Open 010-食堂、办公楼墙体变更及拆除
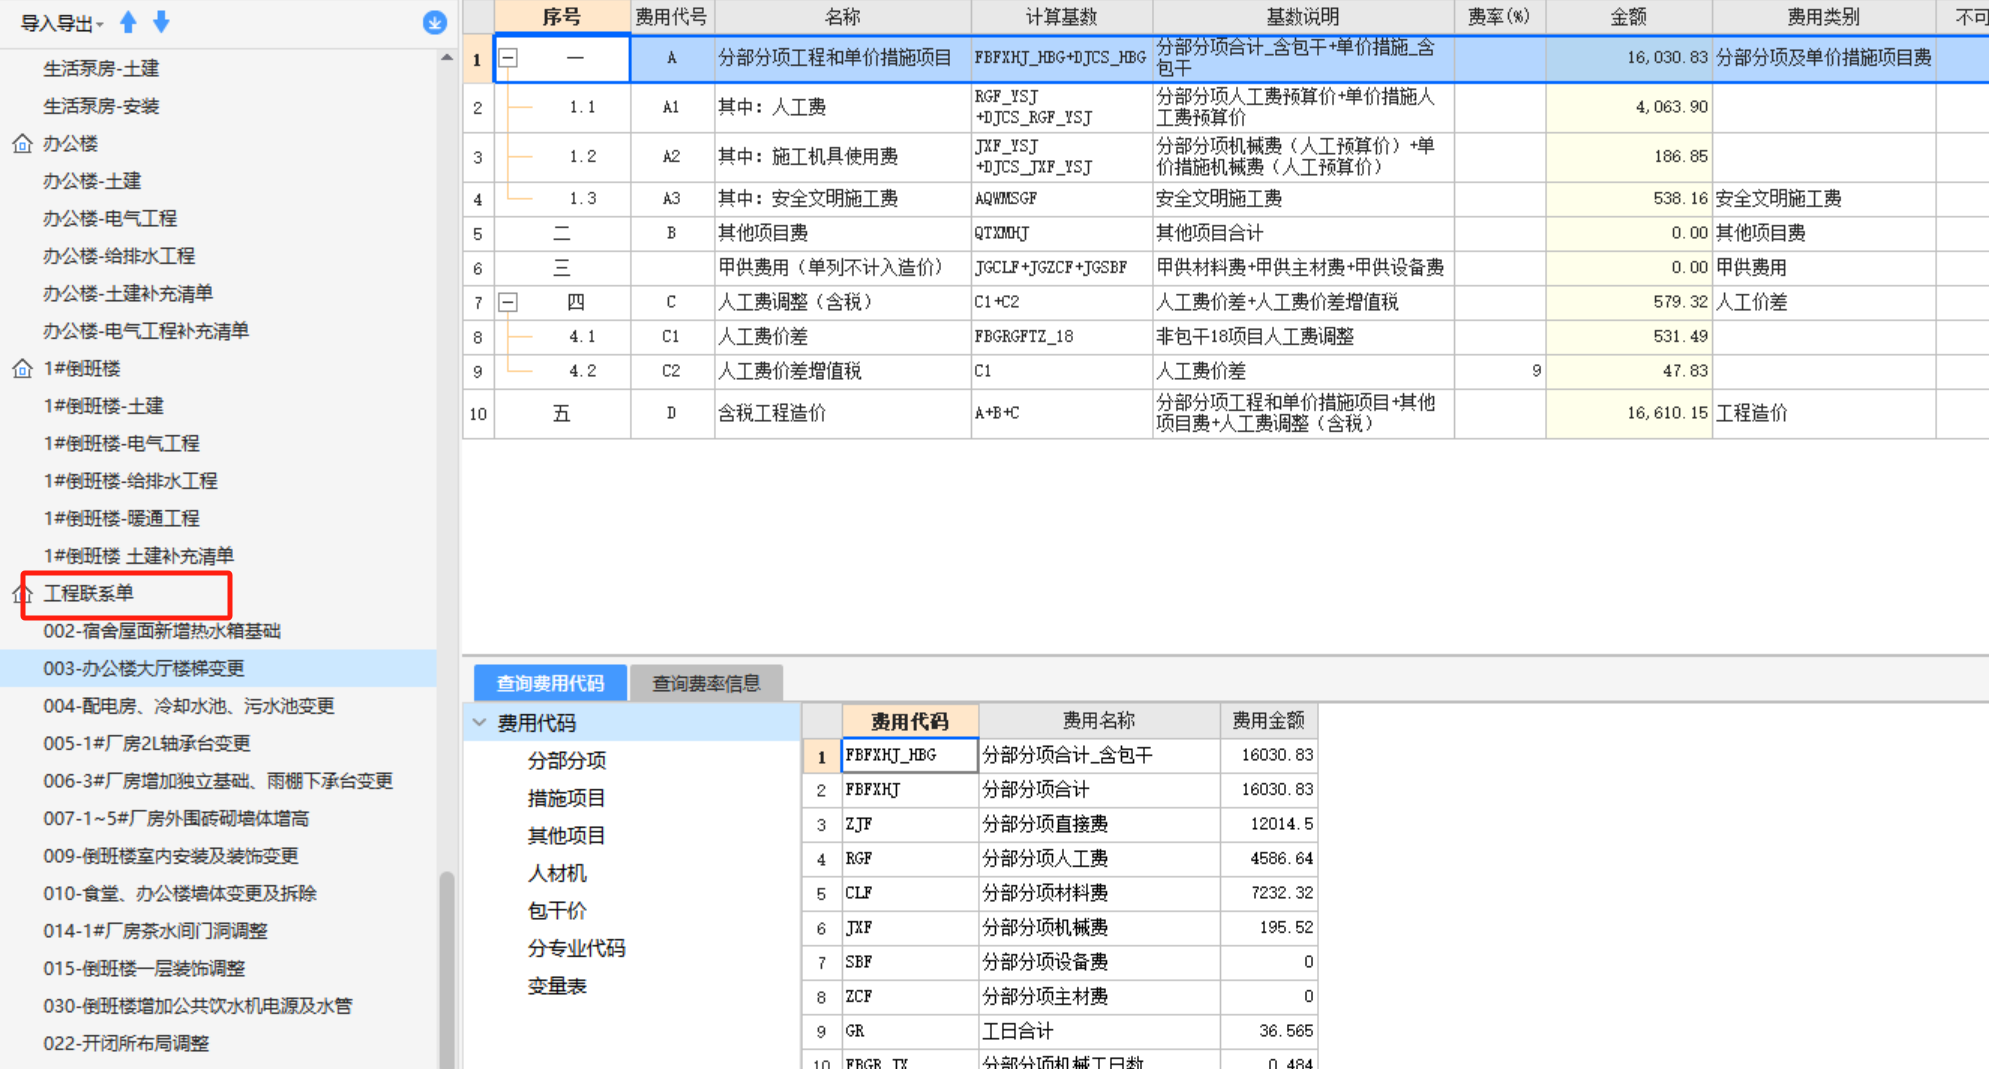This screenshot has width=1989, height=1069. [x=180, y=894]
